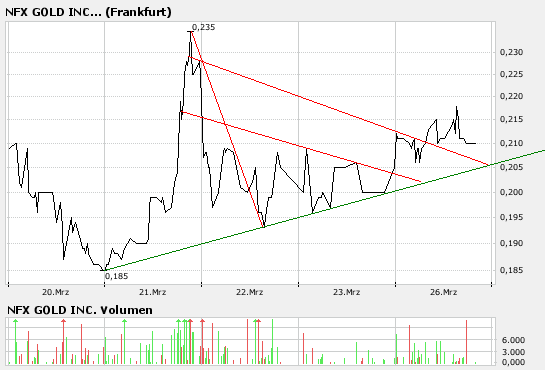Click the 0,190 price axis value
The image size is (545, 384).
point(511,243)
